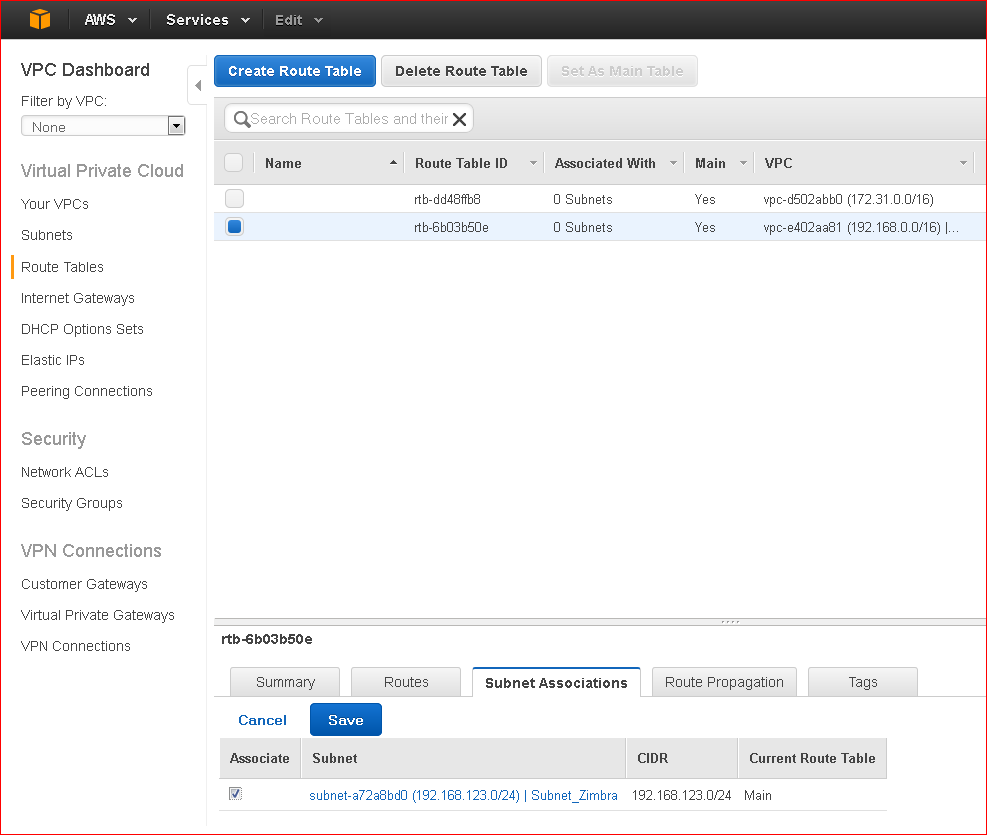Open the VPC column dropdown arrow

(963, 163)
